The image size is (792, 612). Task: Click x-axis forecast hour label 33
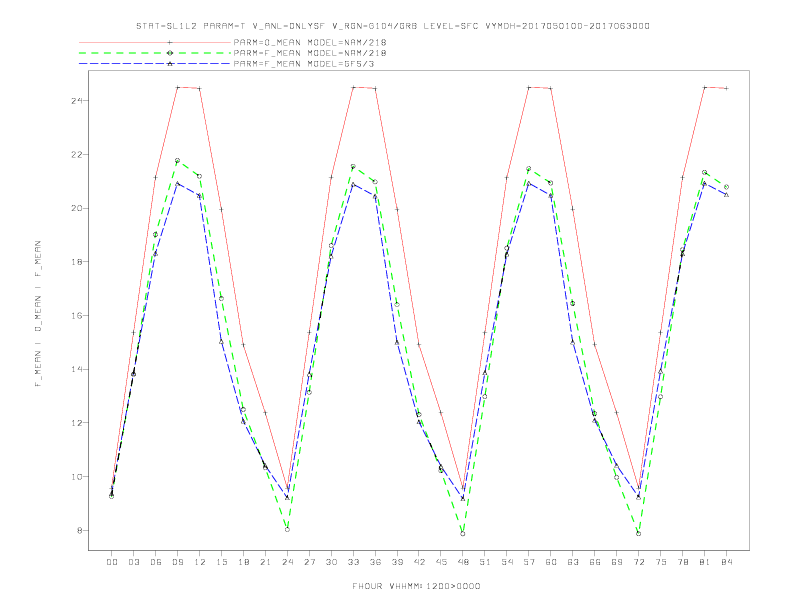tap(353, 562)
